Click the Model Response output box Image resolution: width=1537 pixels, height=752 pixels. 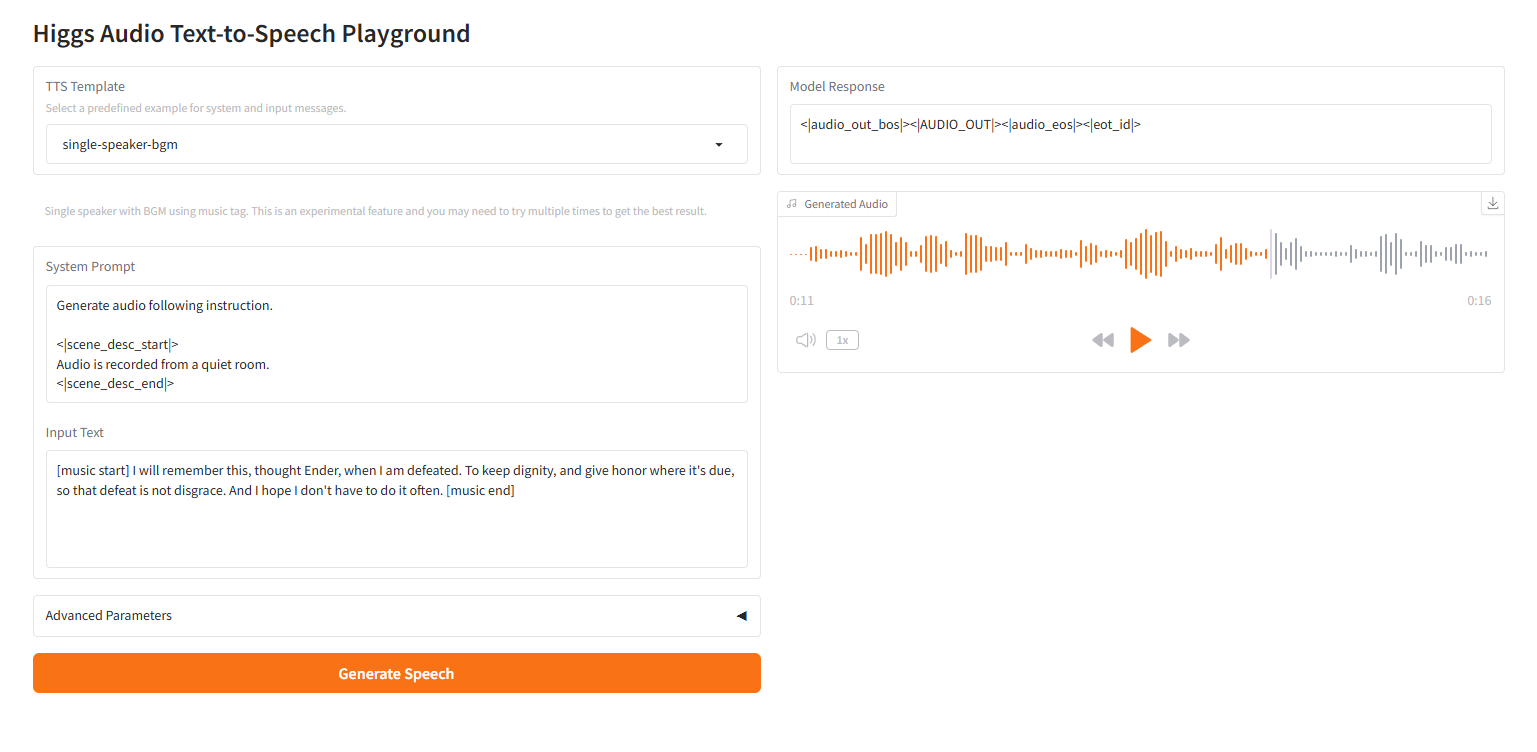pyautogui.click(x=1140, y=134)
